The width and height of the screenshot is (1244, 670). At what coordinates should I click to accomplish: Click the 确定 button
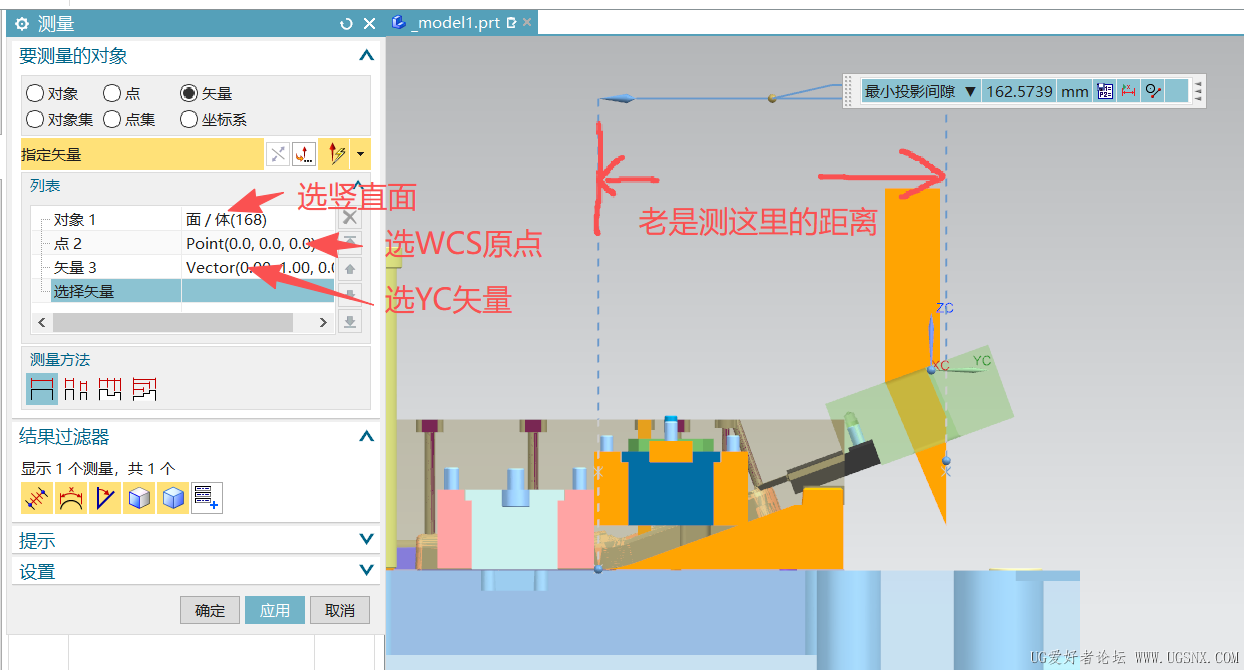pyautogui.click(x=210, y=610)
